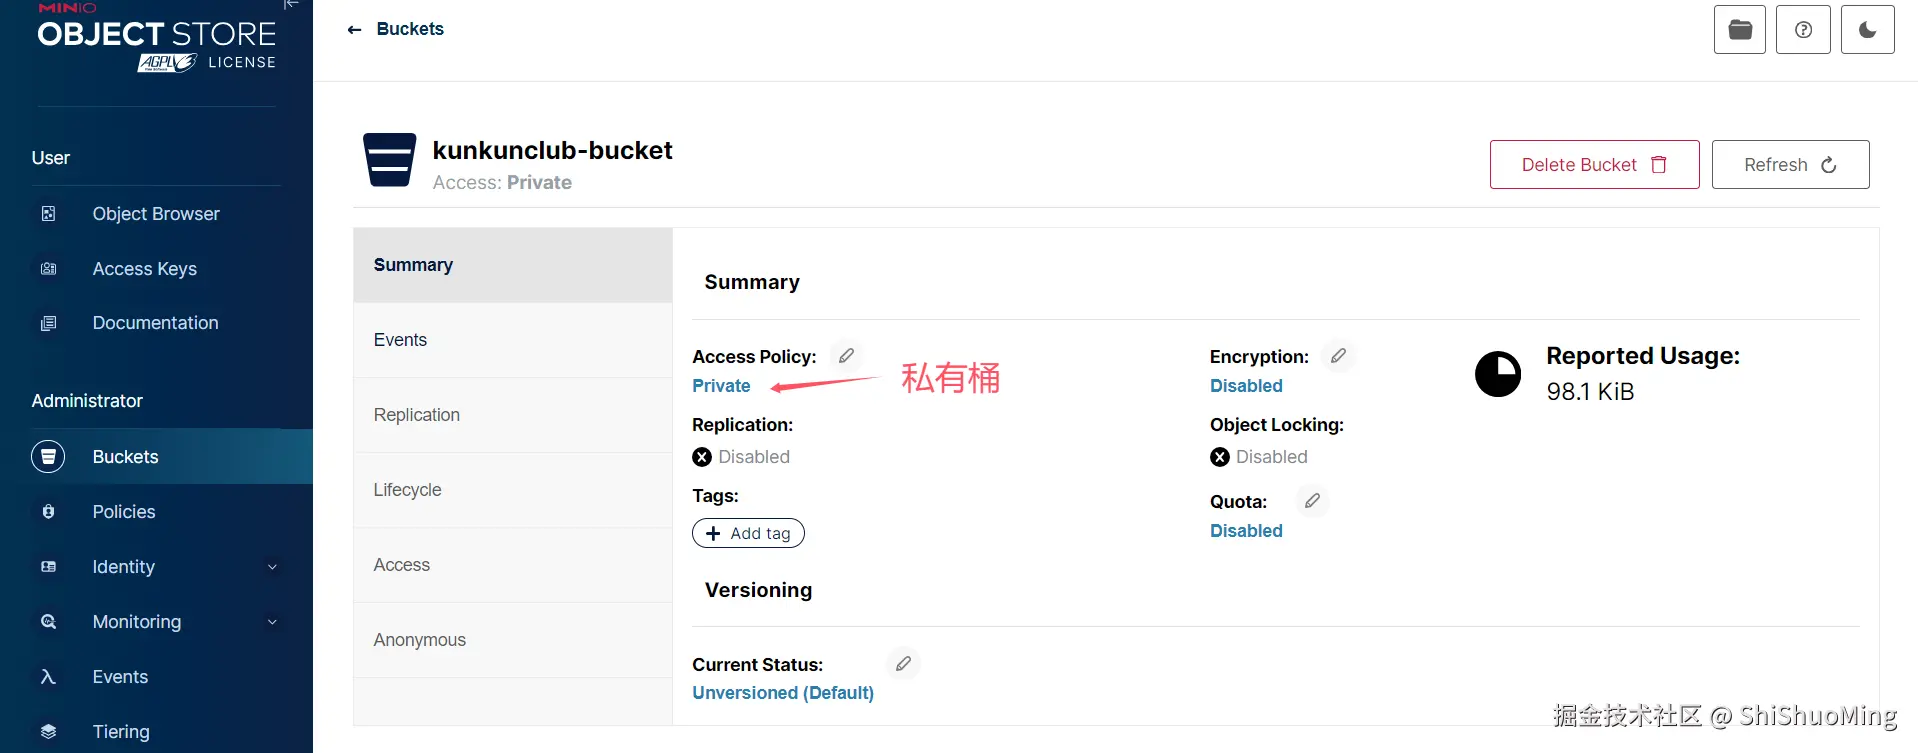Open the object browser folder icon in header
This screenshot has height=753, width=1918.
click(x=1739, y=30)
